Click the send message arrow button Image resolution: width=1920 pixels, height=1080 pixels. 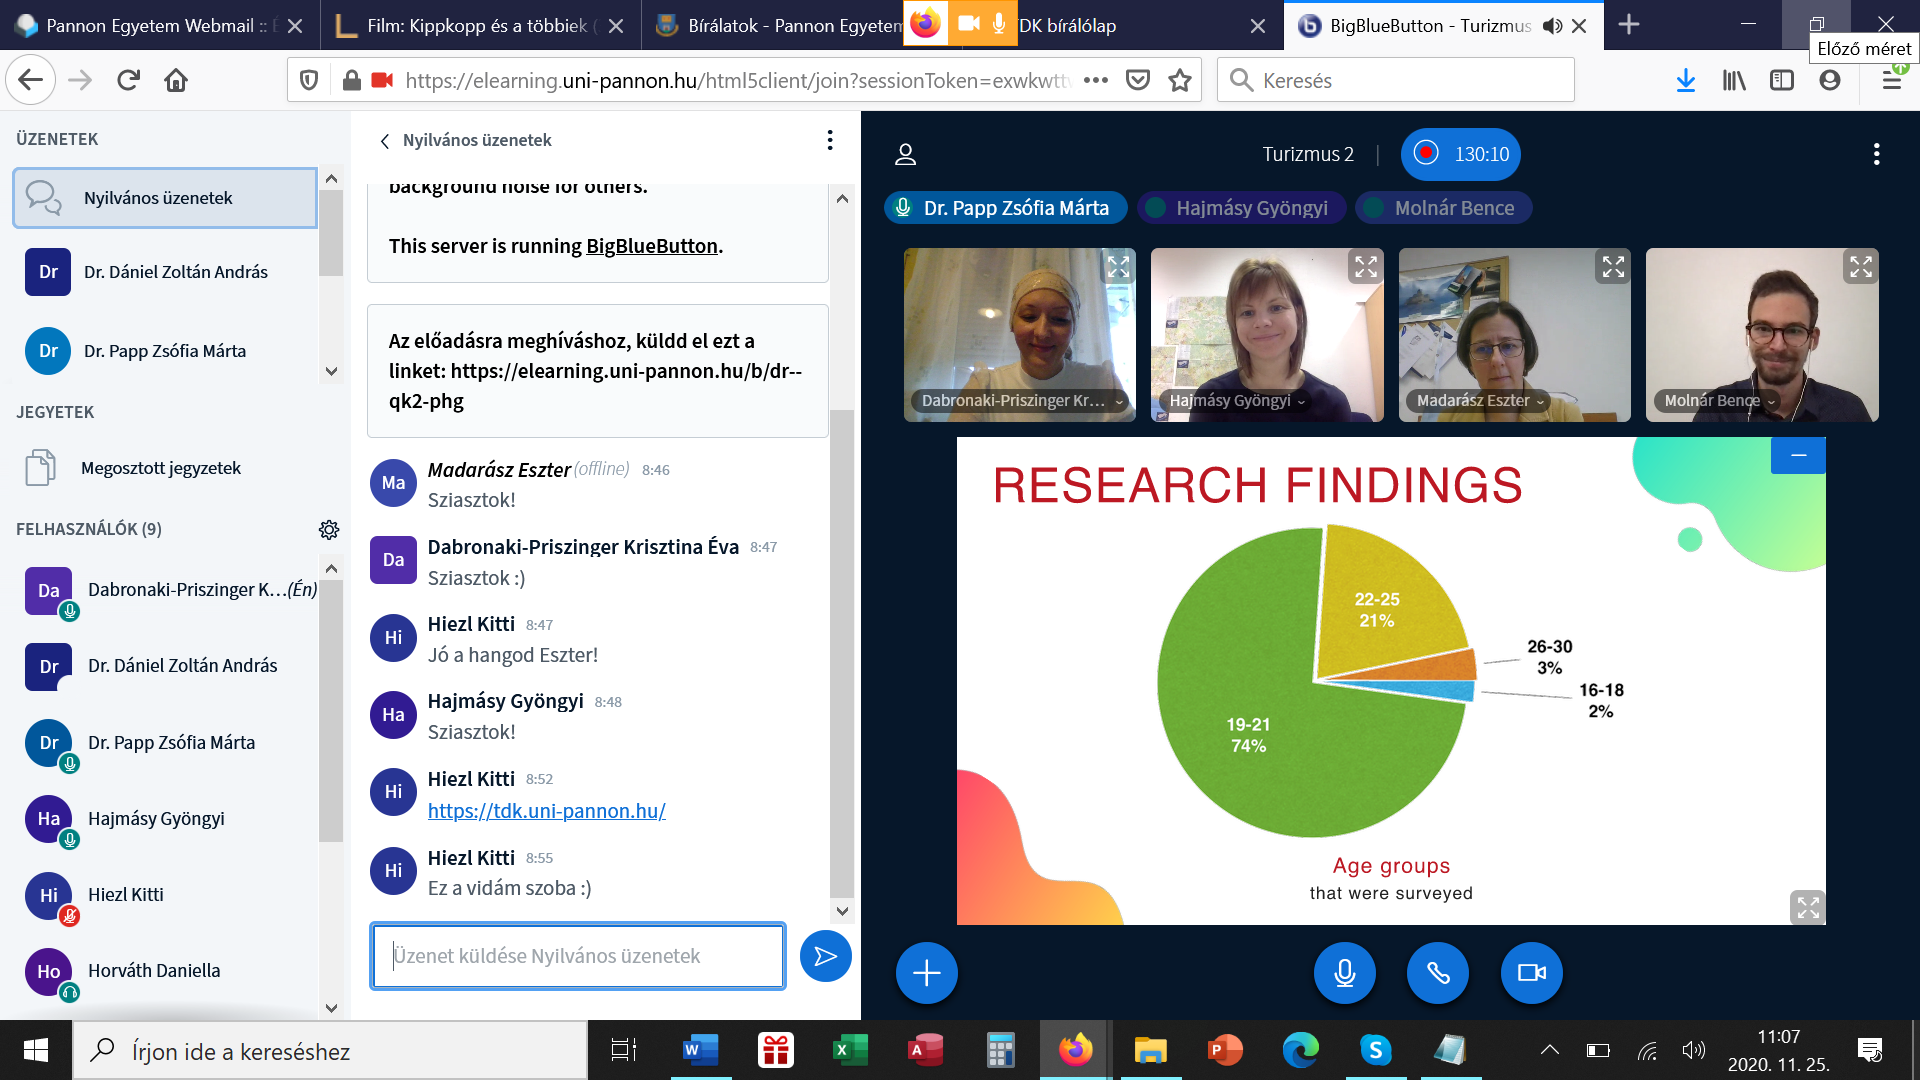[825, 956]
